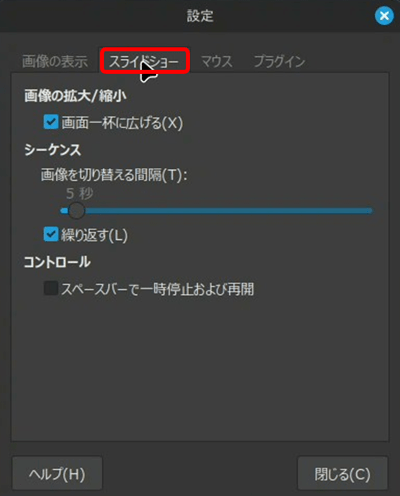Click the シーケンス section heading
This screenshot has height=496, width=400.
tap(53, 150)
